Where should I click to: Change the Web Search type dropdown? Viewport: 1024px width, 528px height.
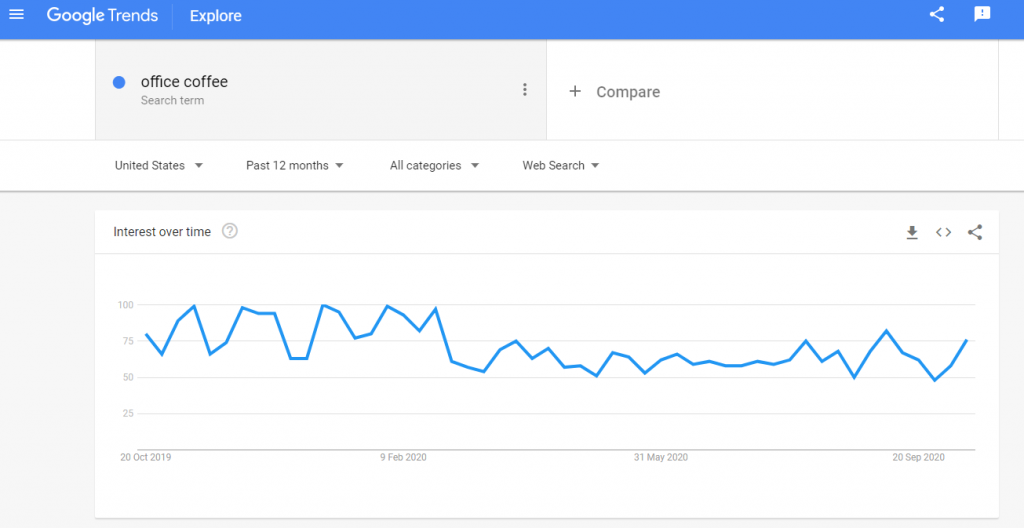pyautogui.click(x=560, y=166)
